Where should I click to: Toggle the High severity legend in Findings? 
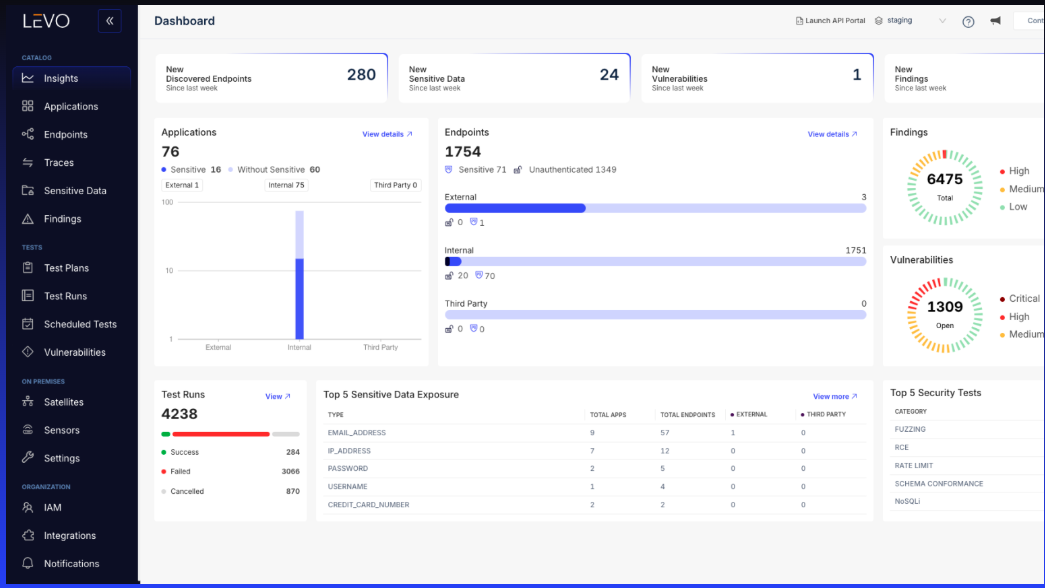(1017, 170)
